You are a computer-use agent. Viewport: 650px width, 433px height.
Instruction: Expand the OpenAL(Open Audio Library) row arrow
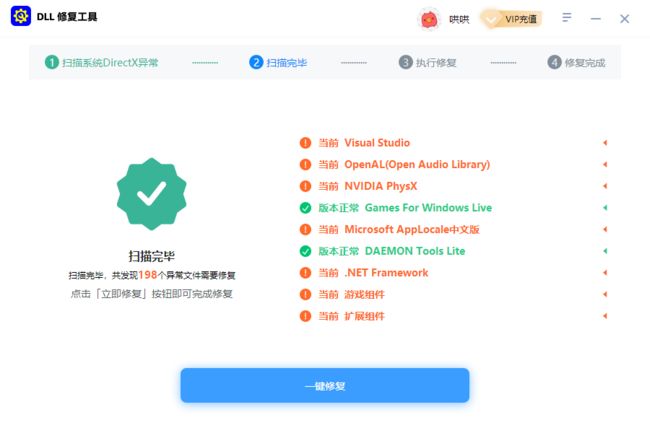coord(605,164)
